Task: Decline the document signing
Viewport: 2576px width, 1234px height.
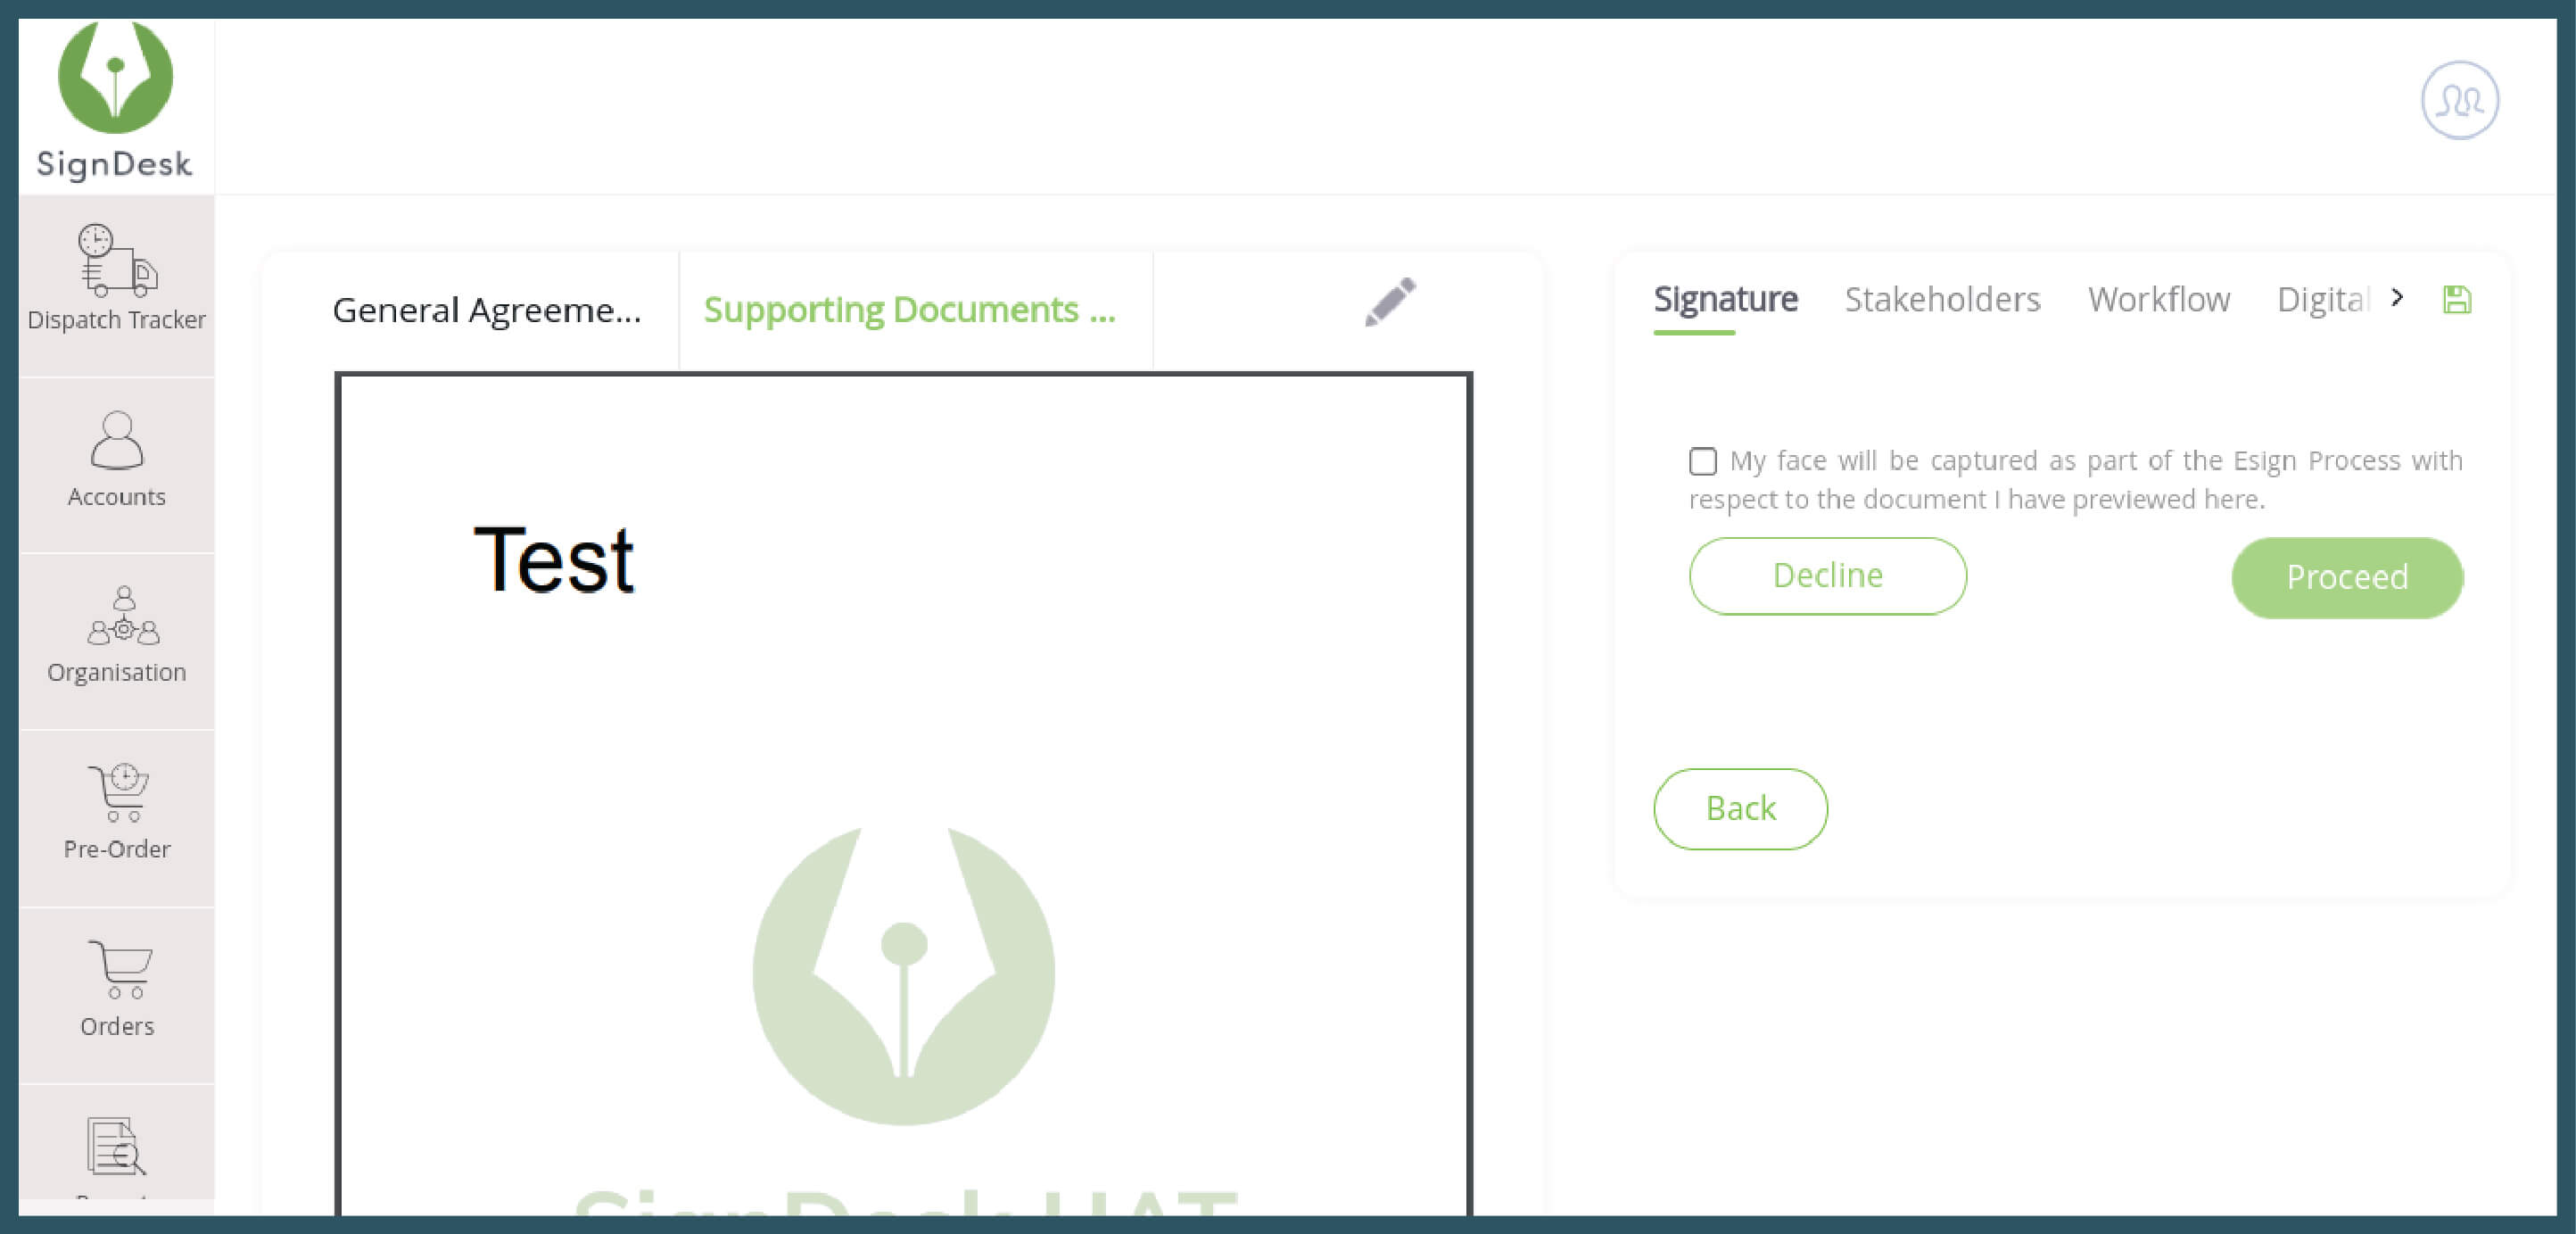Action: tap(1827, 575)
